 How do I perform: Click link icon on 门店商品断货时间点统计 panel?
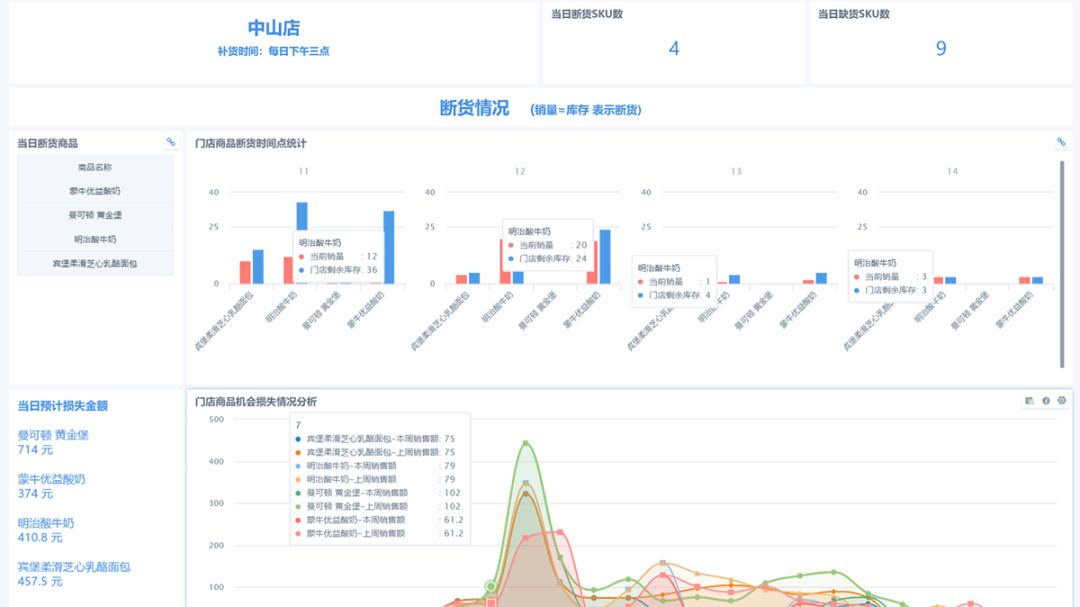tap(1061, 142)
